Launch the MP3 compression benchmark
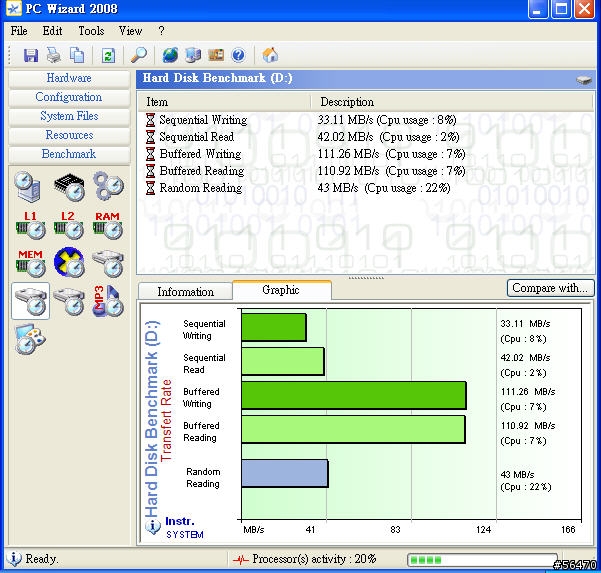The height and width of the screenshot is (573, 601). [108, 301]
